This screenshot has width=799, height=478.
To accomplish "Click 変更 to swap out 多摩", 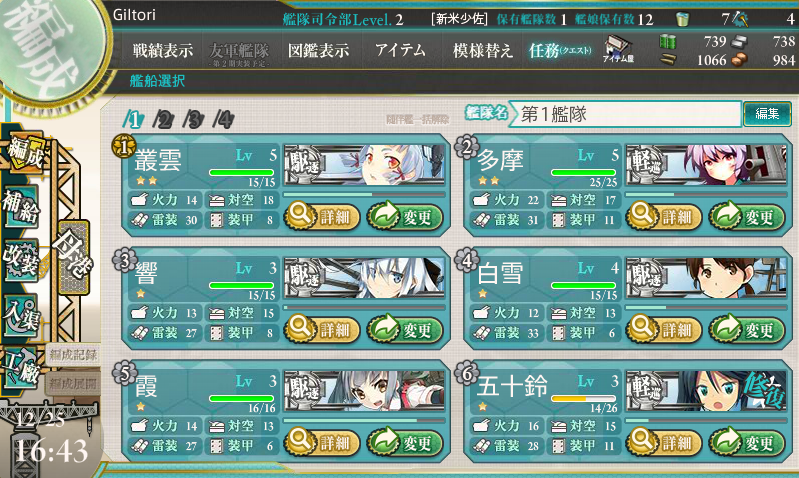I will [747, 217].
